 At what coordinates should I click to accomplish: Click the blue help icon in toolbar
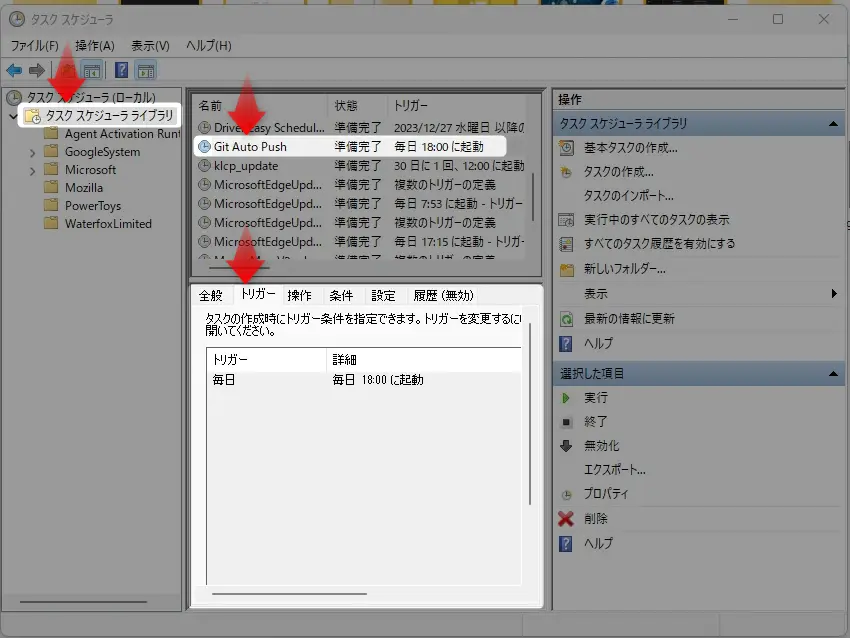(121, 70)
